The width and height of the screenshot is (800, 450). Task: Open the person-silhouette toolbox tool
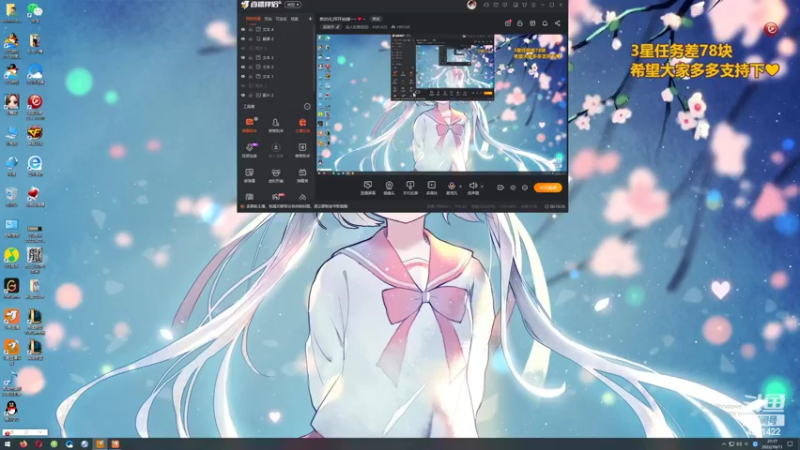pos(276,125)
